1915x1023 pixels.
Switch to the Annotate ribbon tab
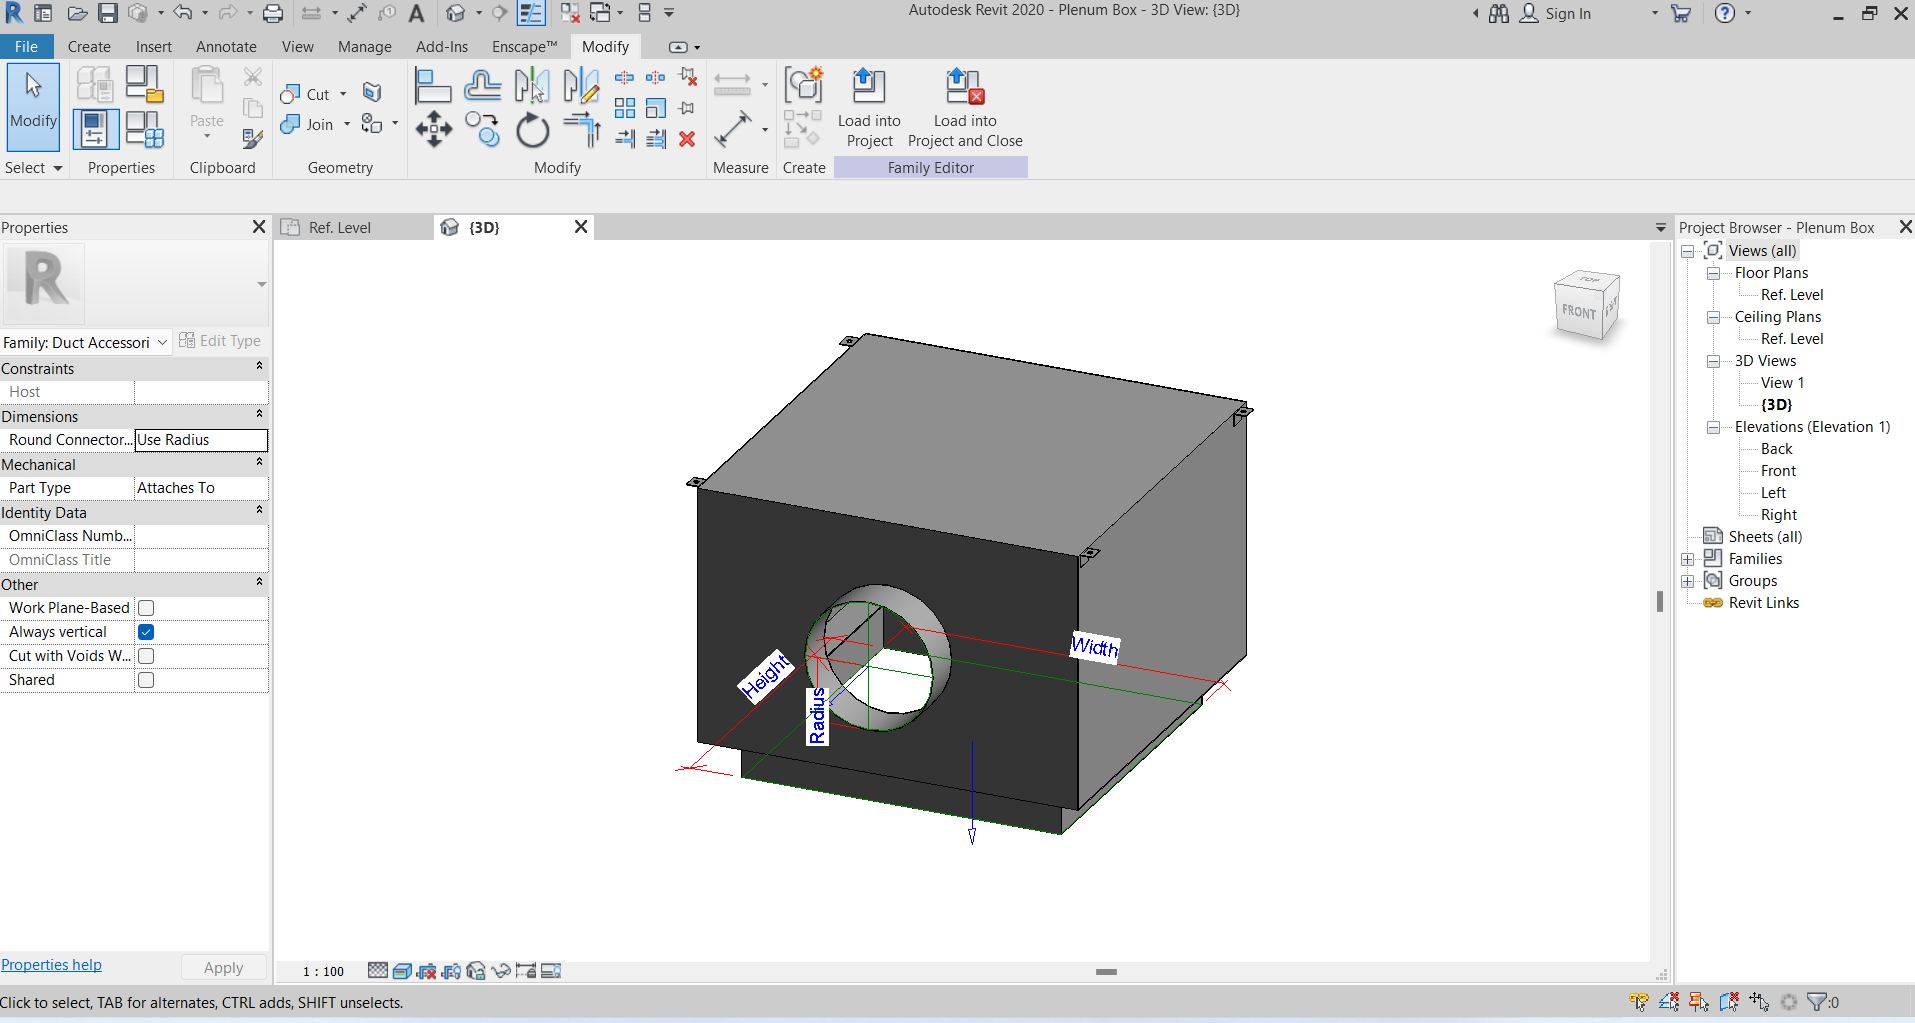point(226,47)
